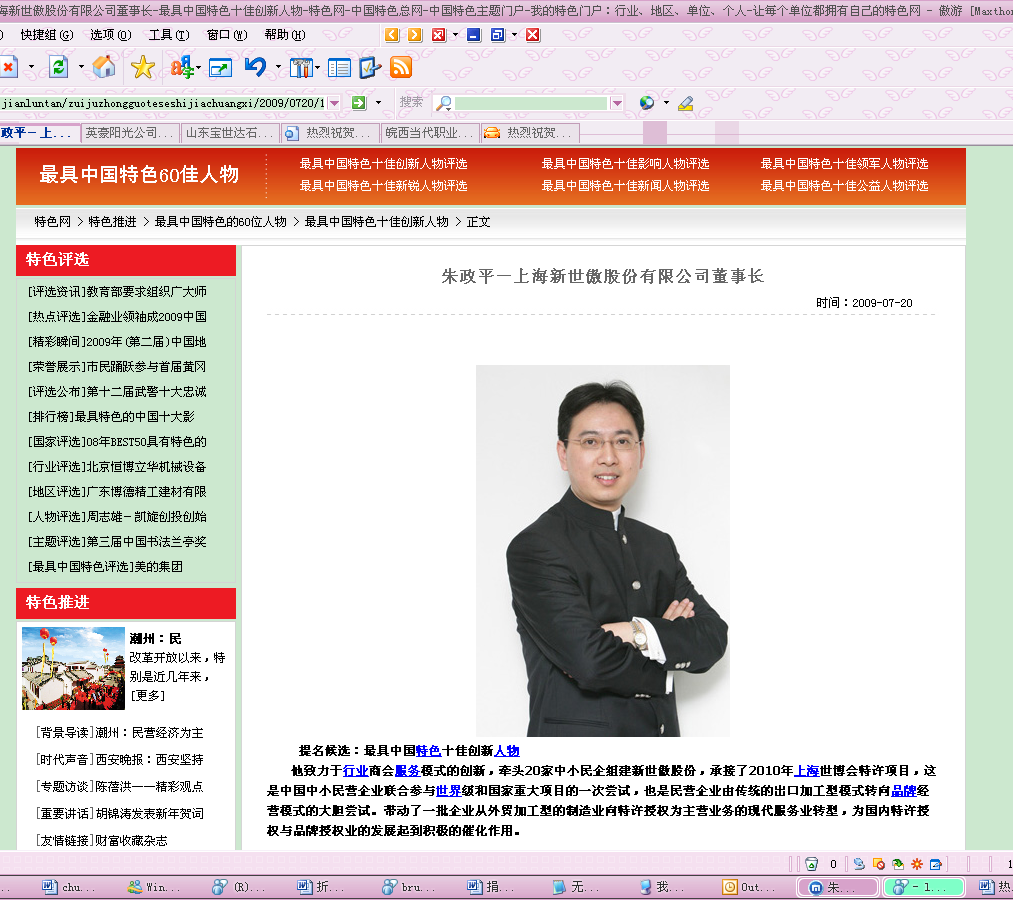Click the 上海 hyperlink in article text
This screenshot has height=900, width=1013.
pos(806,771)
